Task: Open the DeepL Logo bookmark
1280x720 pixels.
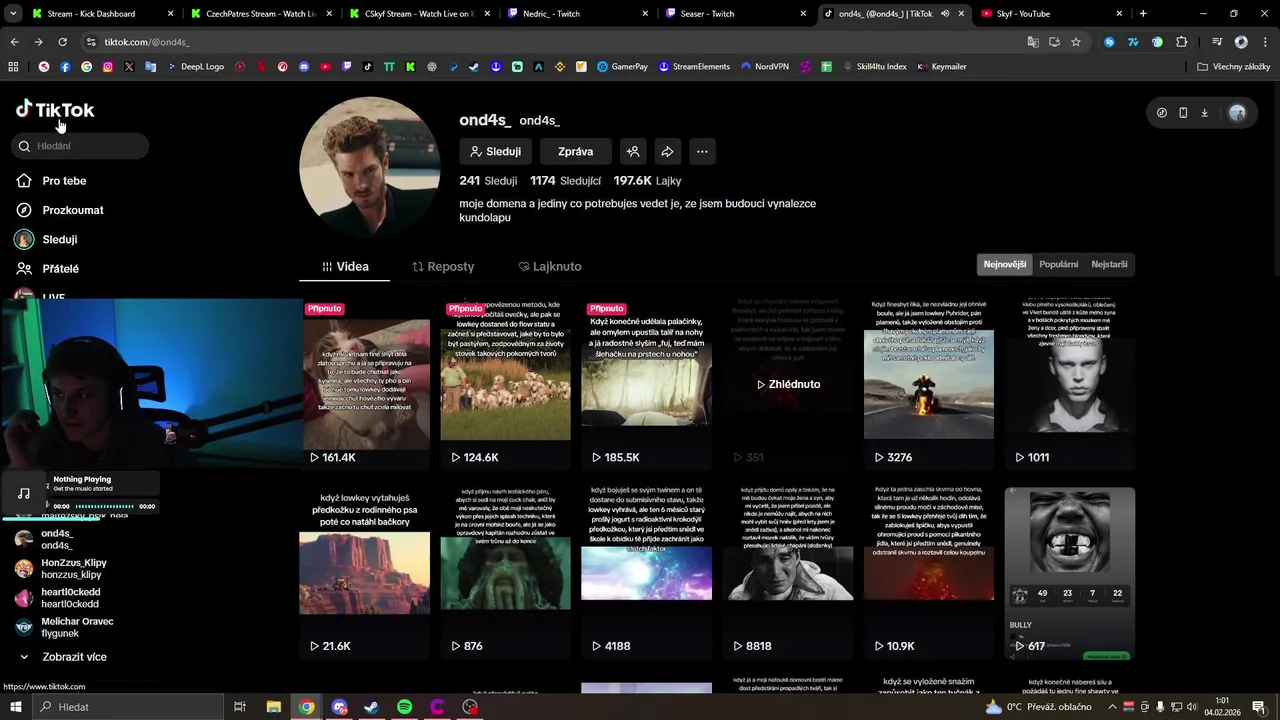Action: 196,67
